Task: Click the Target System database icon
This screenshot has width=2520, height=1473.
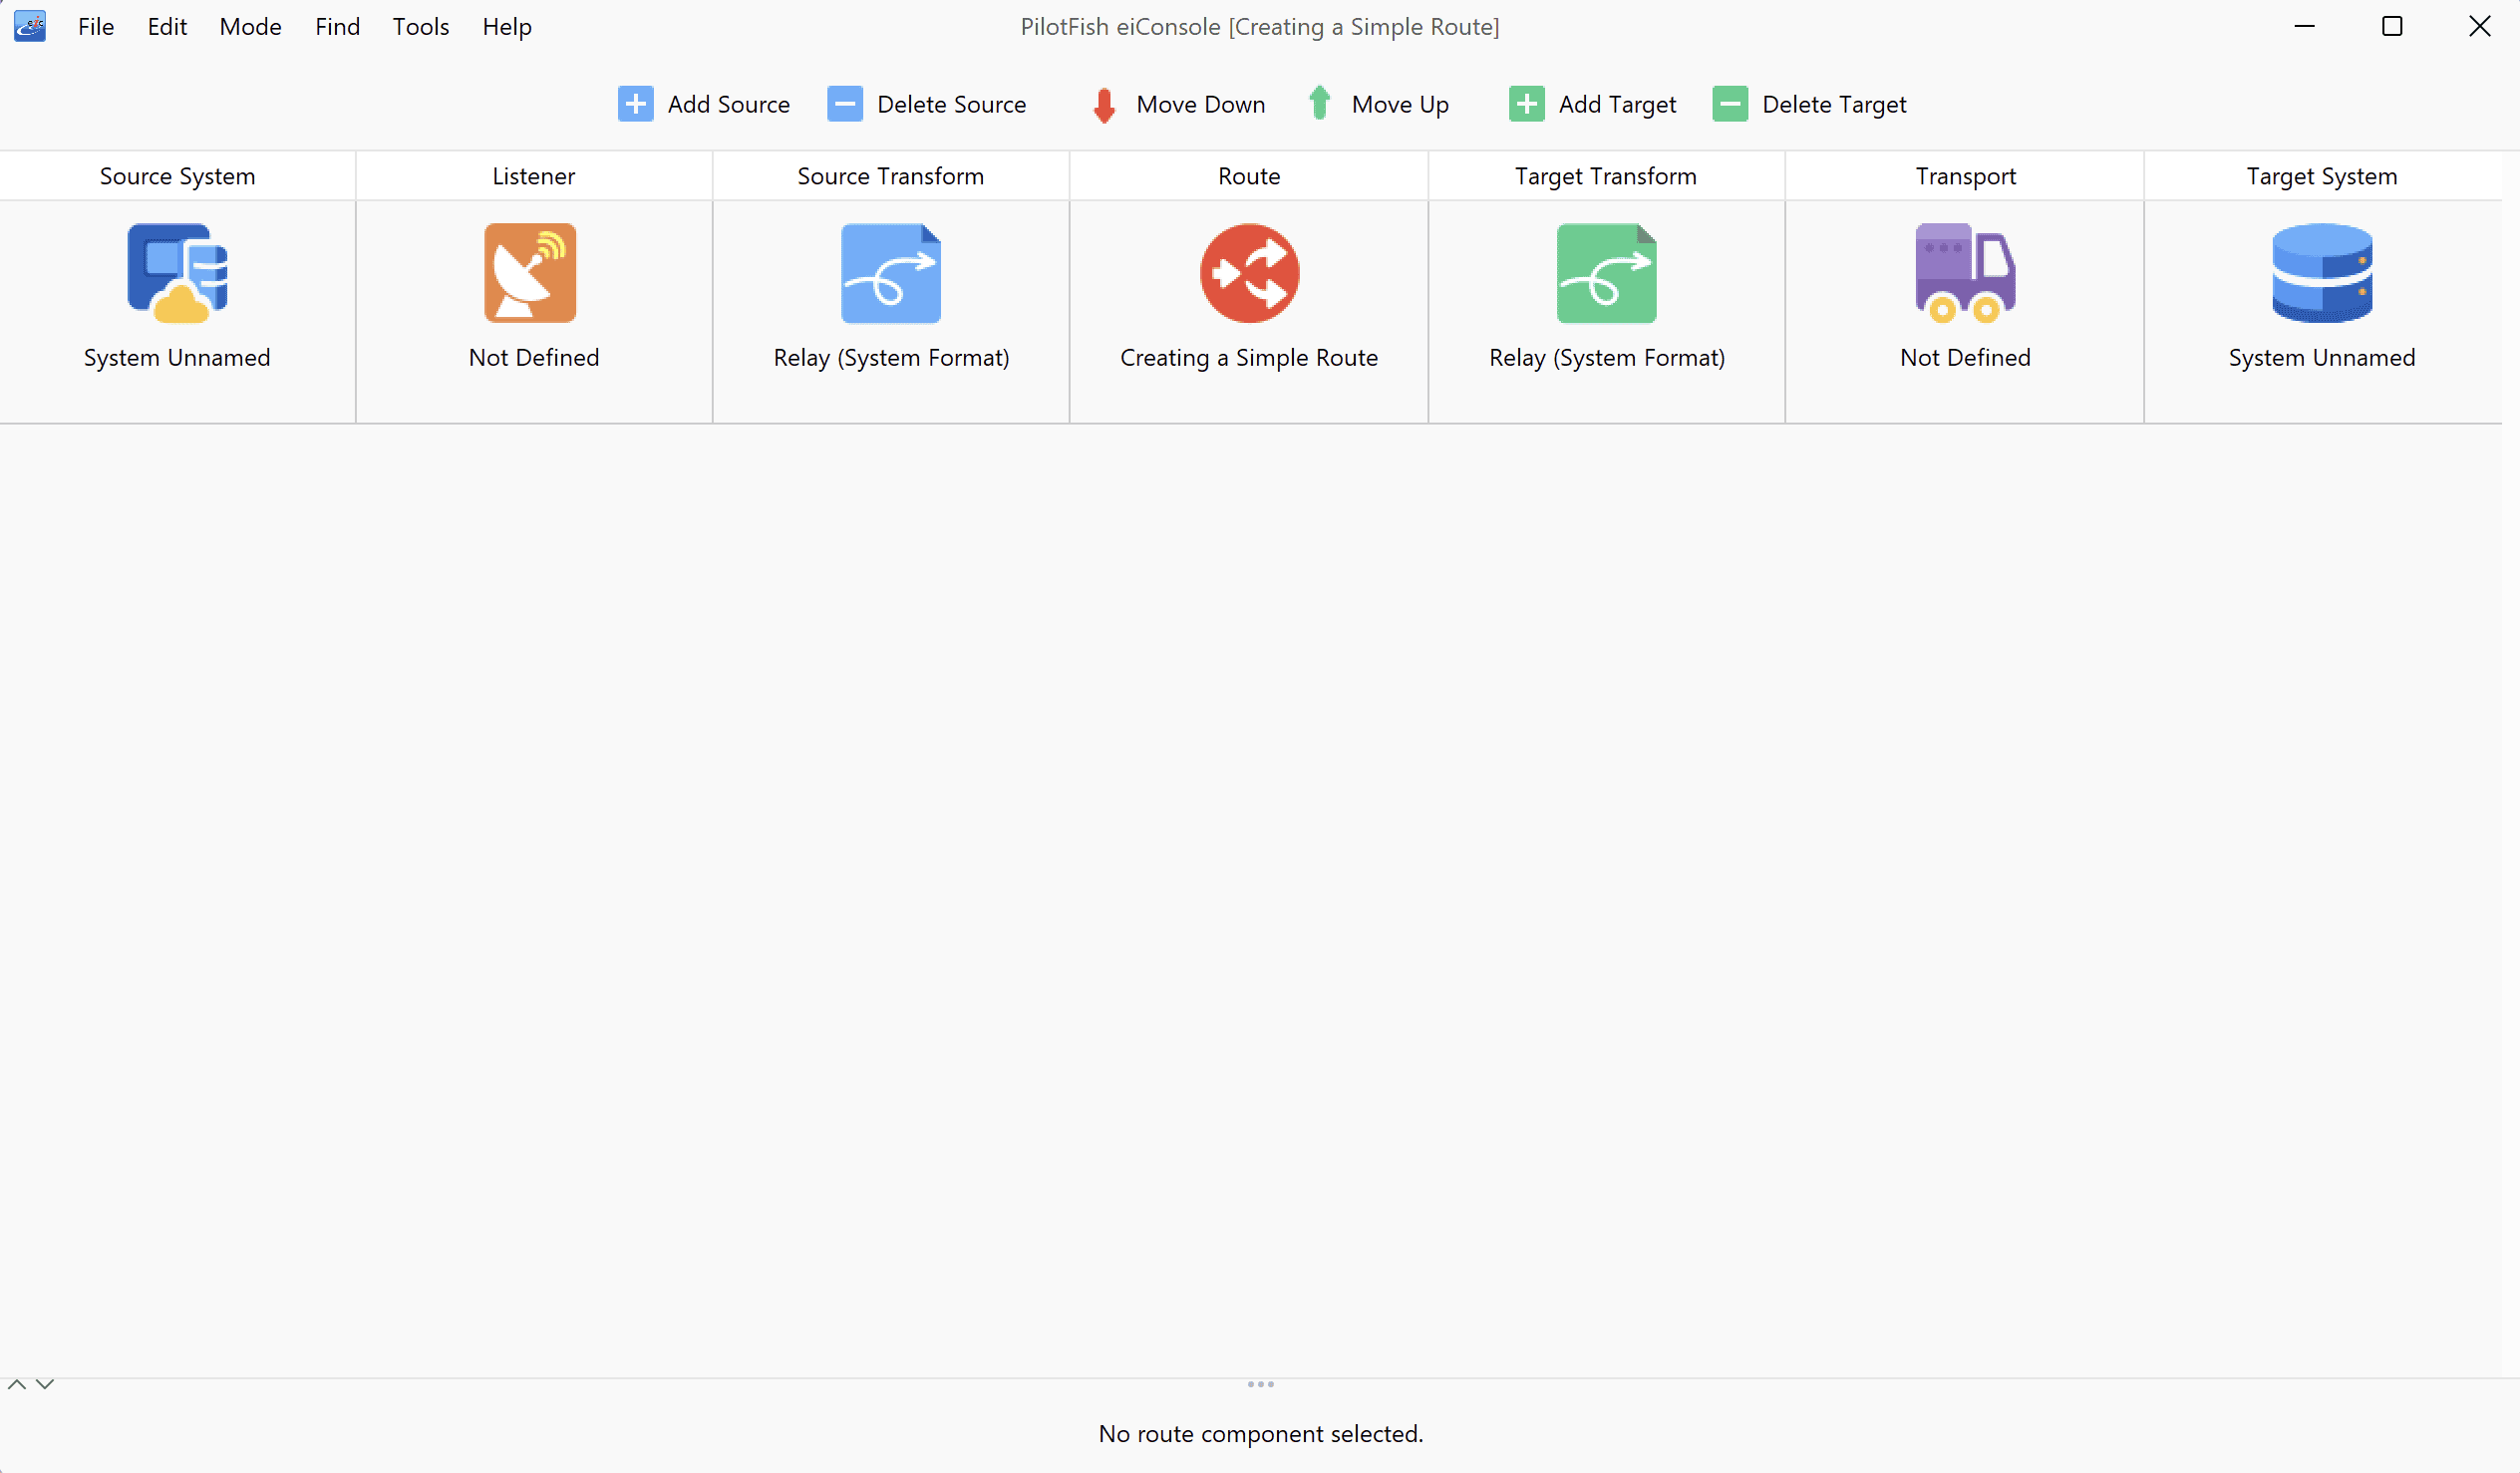Action: pyautogui.click(x=2322, y=273)
